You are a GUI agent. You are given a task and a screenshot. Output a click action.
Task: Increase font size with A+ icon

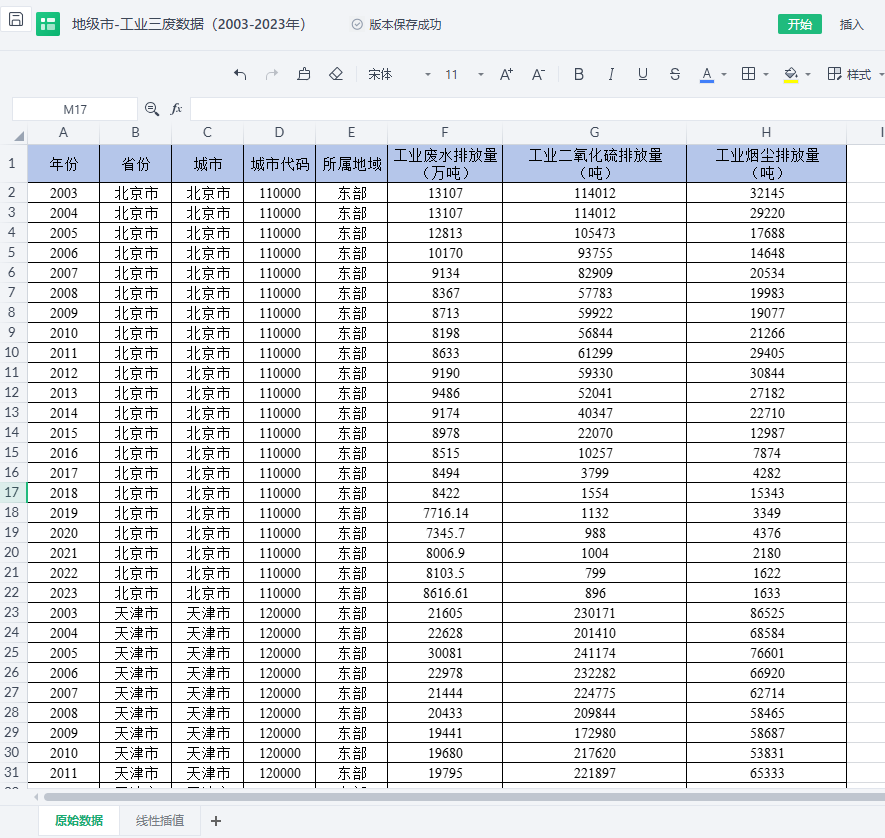coord(506,74)
